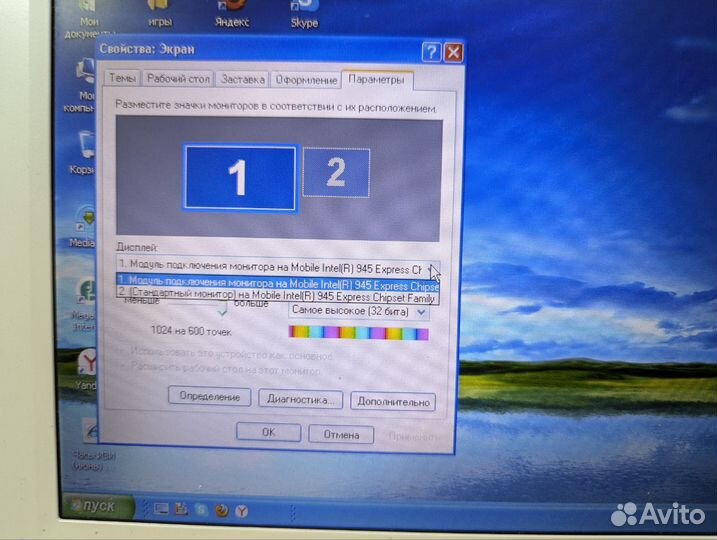Switch to the Темы tab
Screen dimensions: 717x540
coord(122,78)
